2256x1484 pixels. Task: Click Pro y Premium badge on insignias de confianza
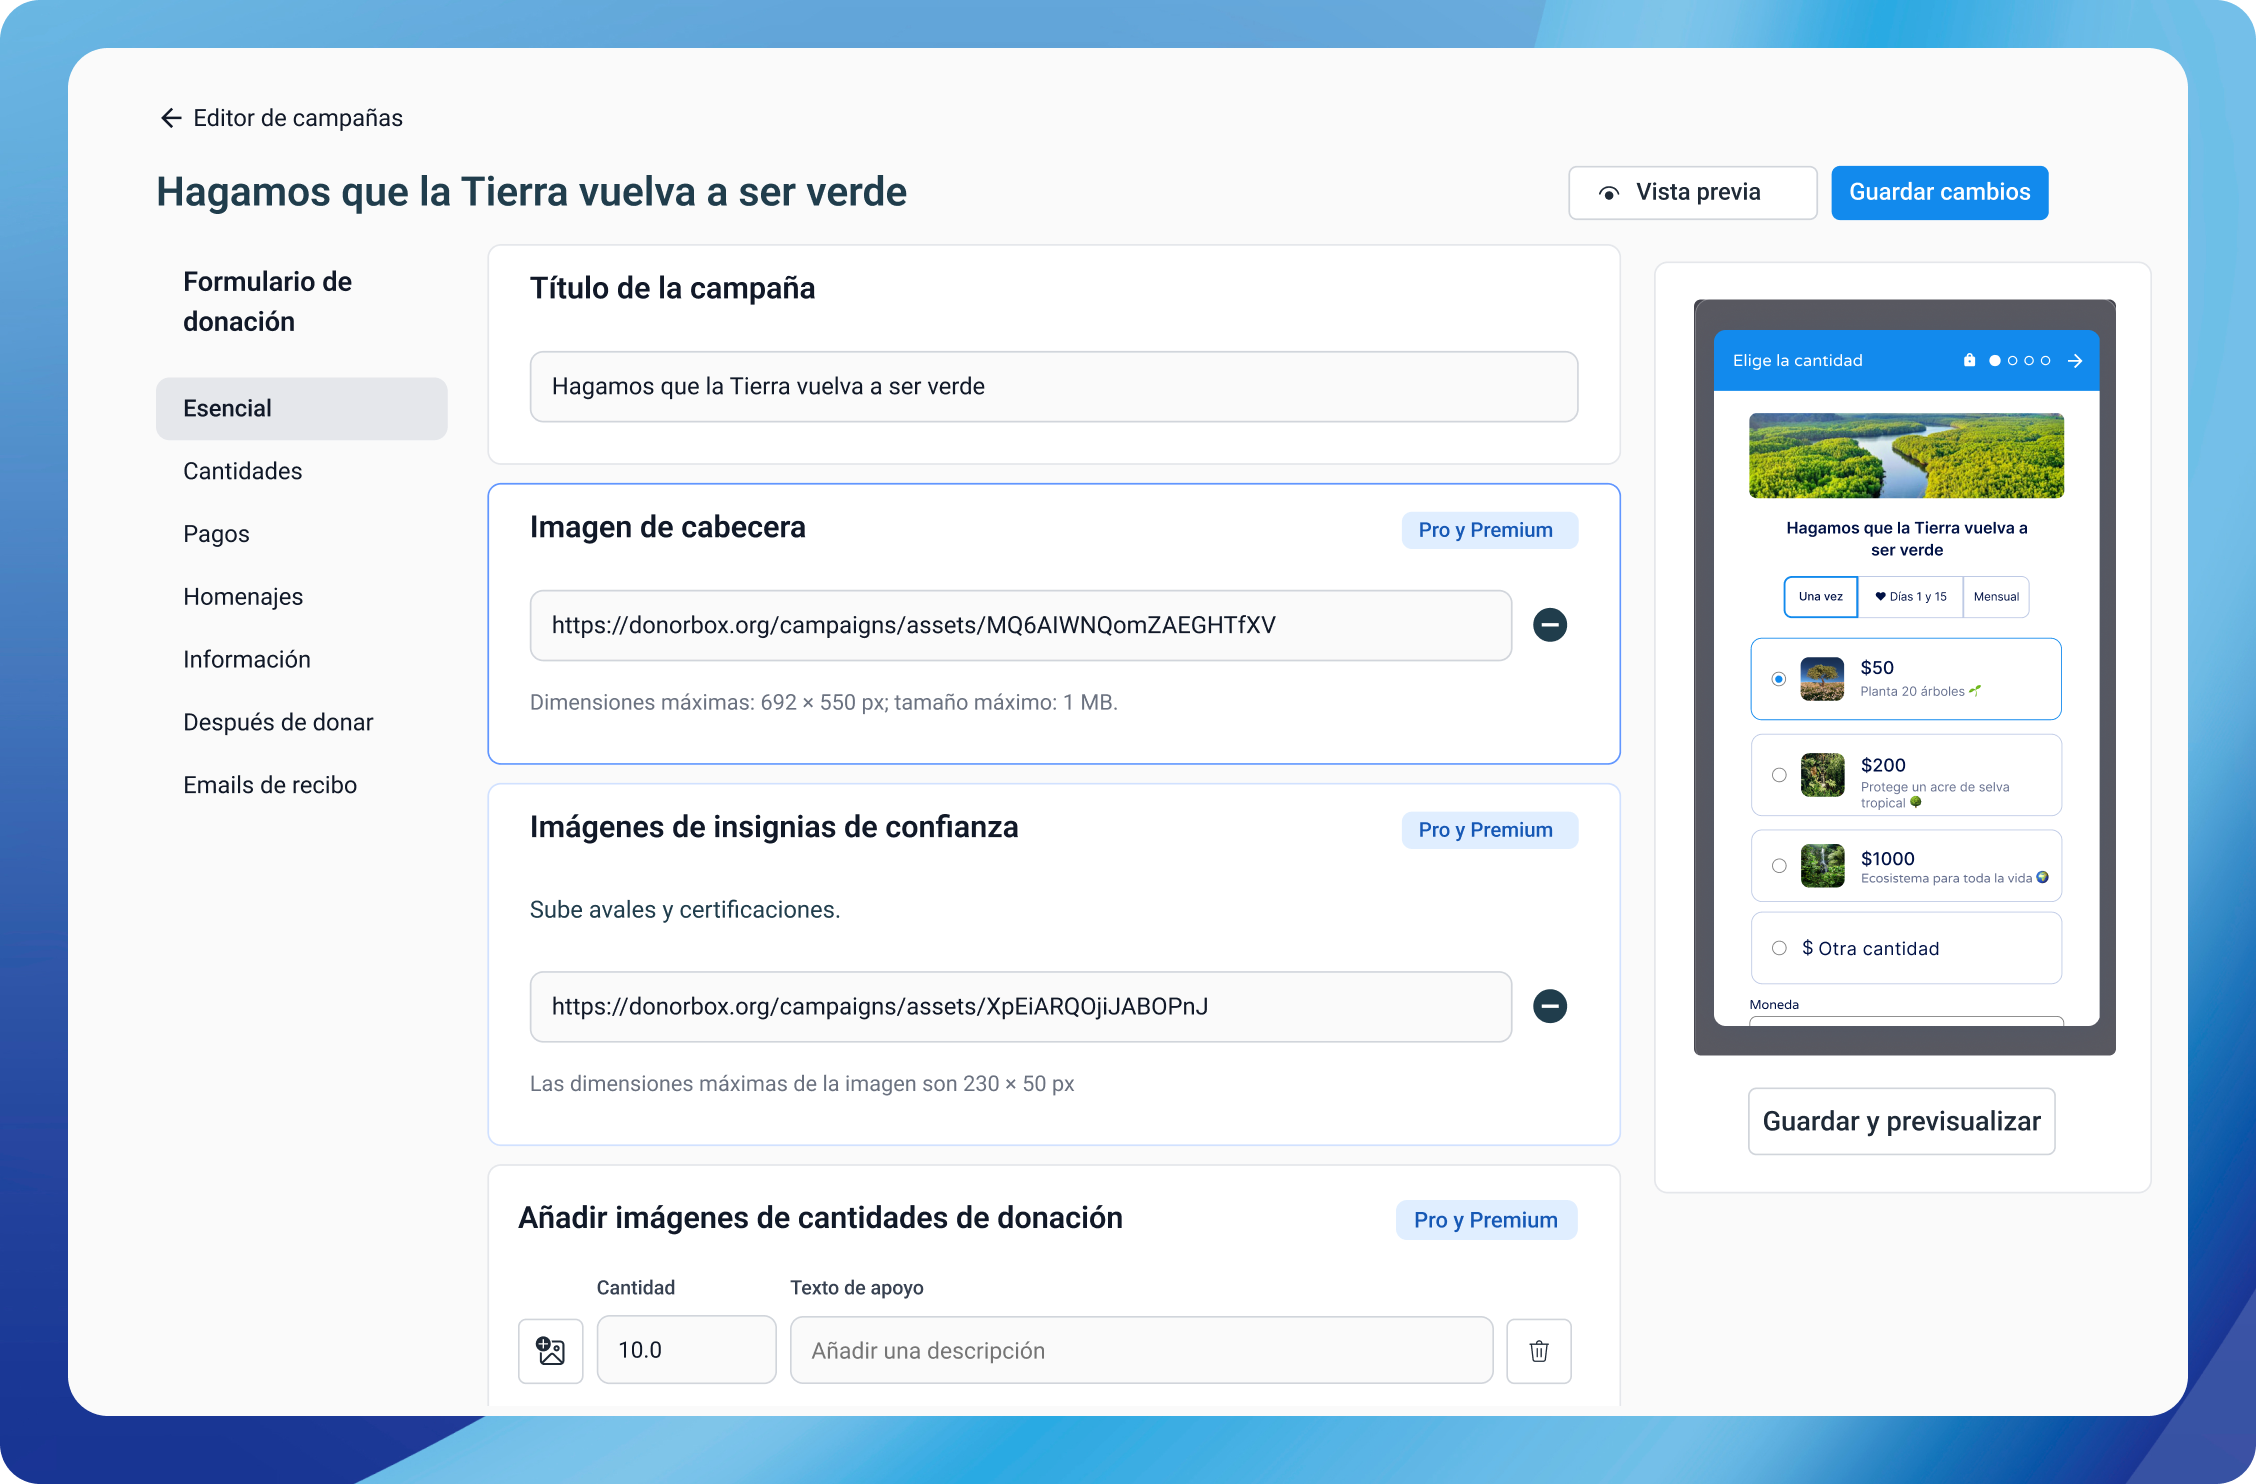tap(1489, 830)
